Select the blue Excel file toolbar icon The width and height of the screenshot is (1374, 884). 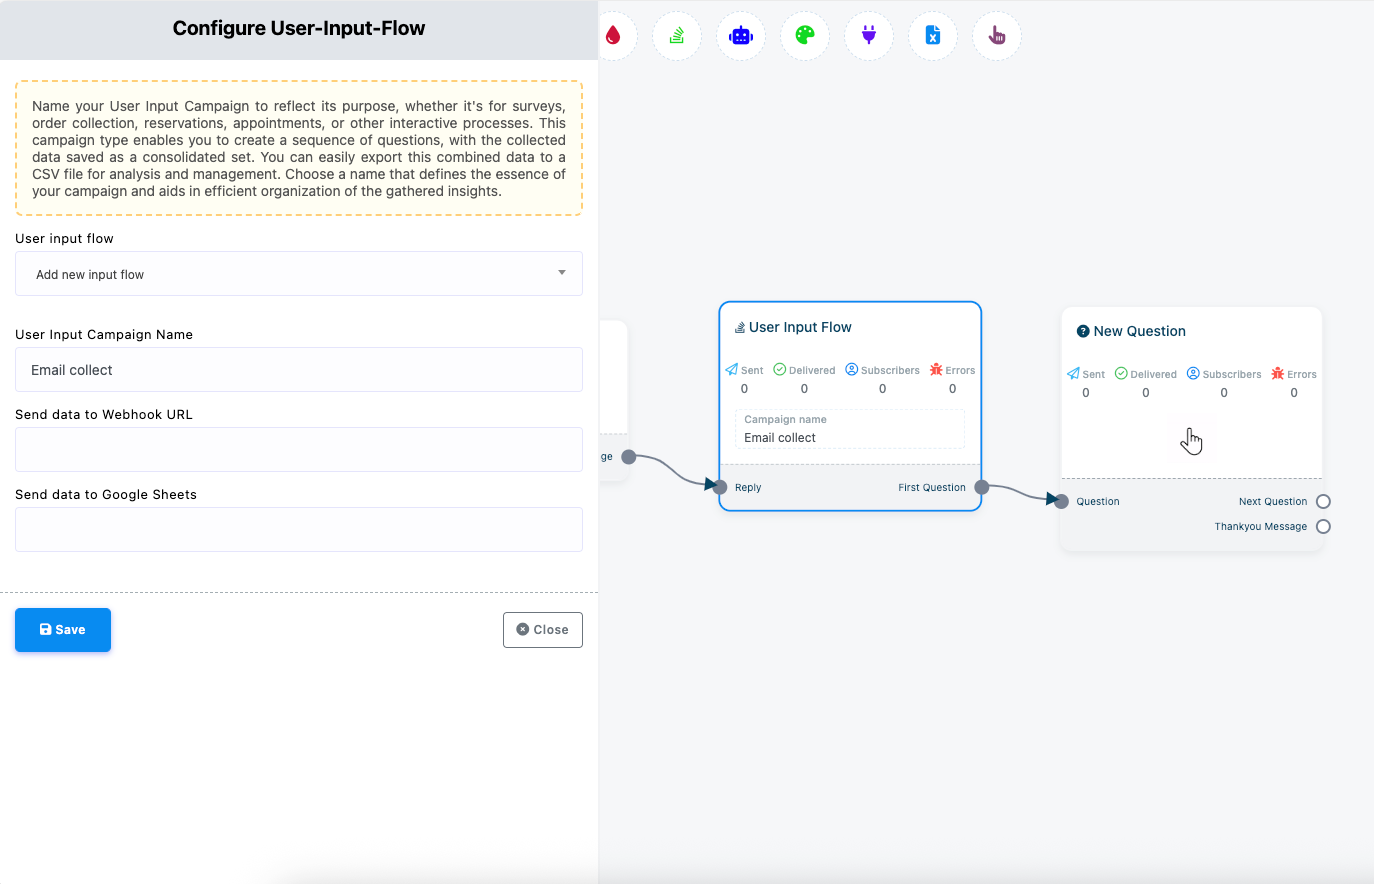pyautogui.click(x=933, y=36)
